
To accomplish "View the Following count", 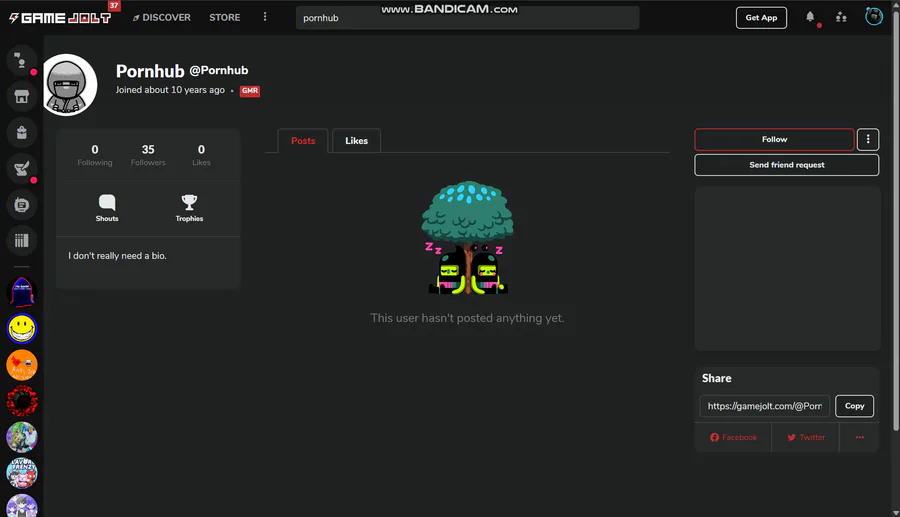I will 95,155.
